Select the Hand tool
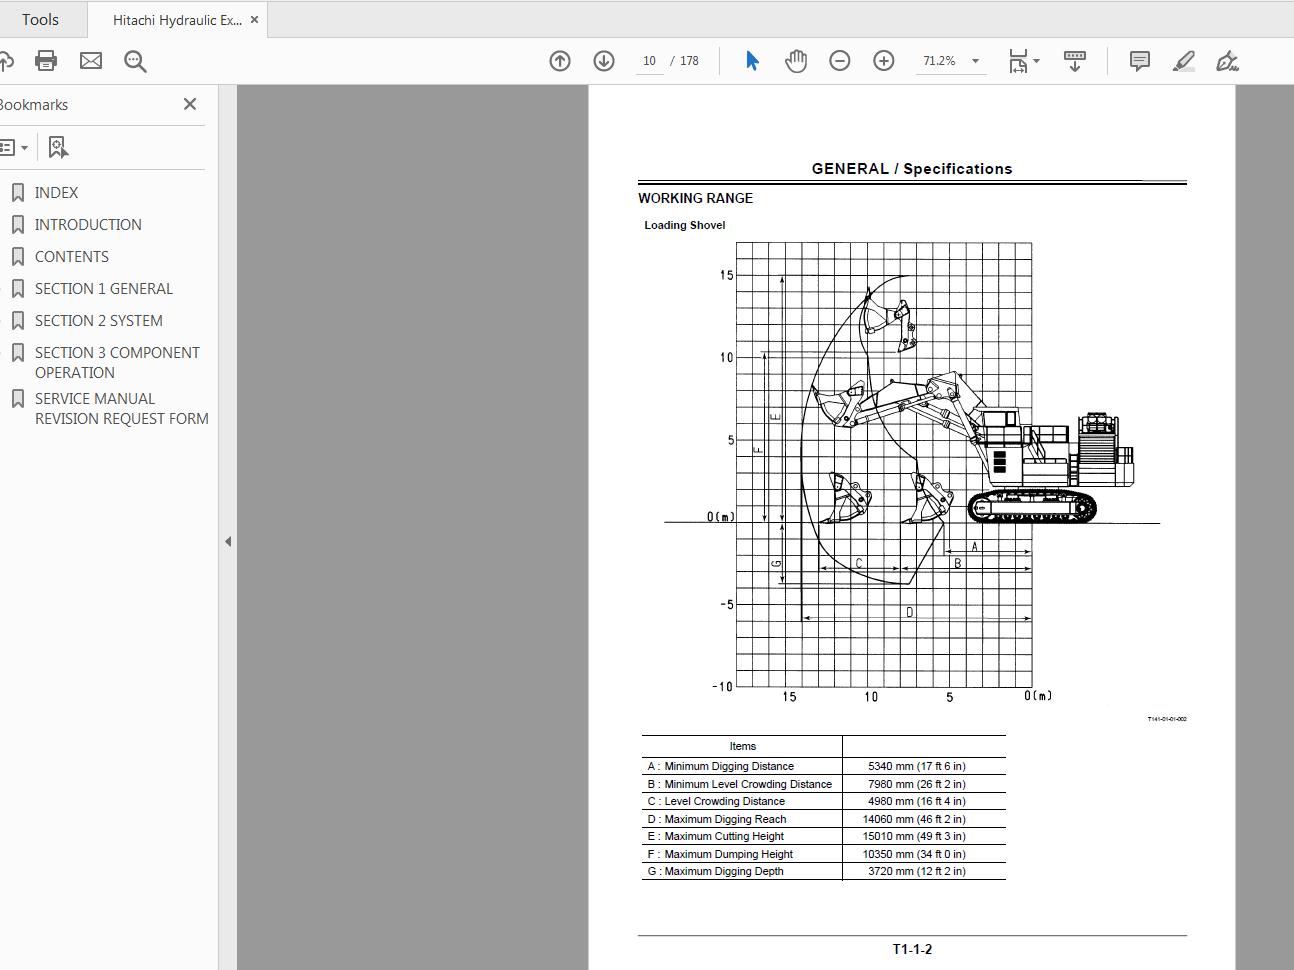 click(x=795, y=61)
